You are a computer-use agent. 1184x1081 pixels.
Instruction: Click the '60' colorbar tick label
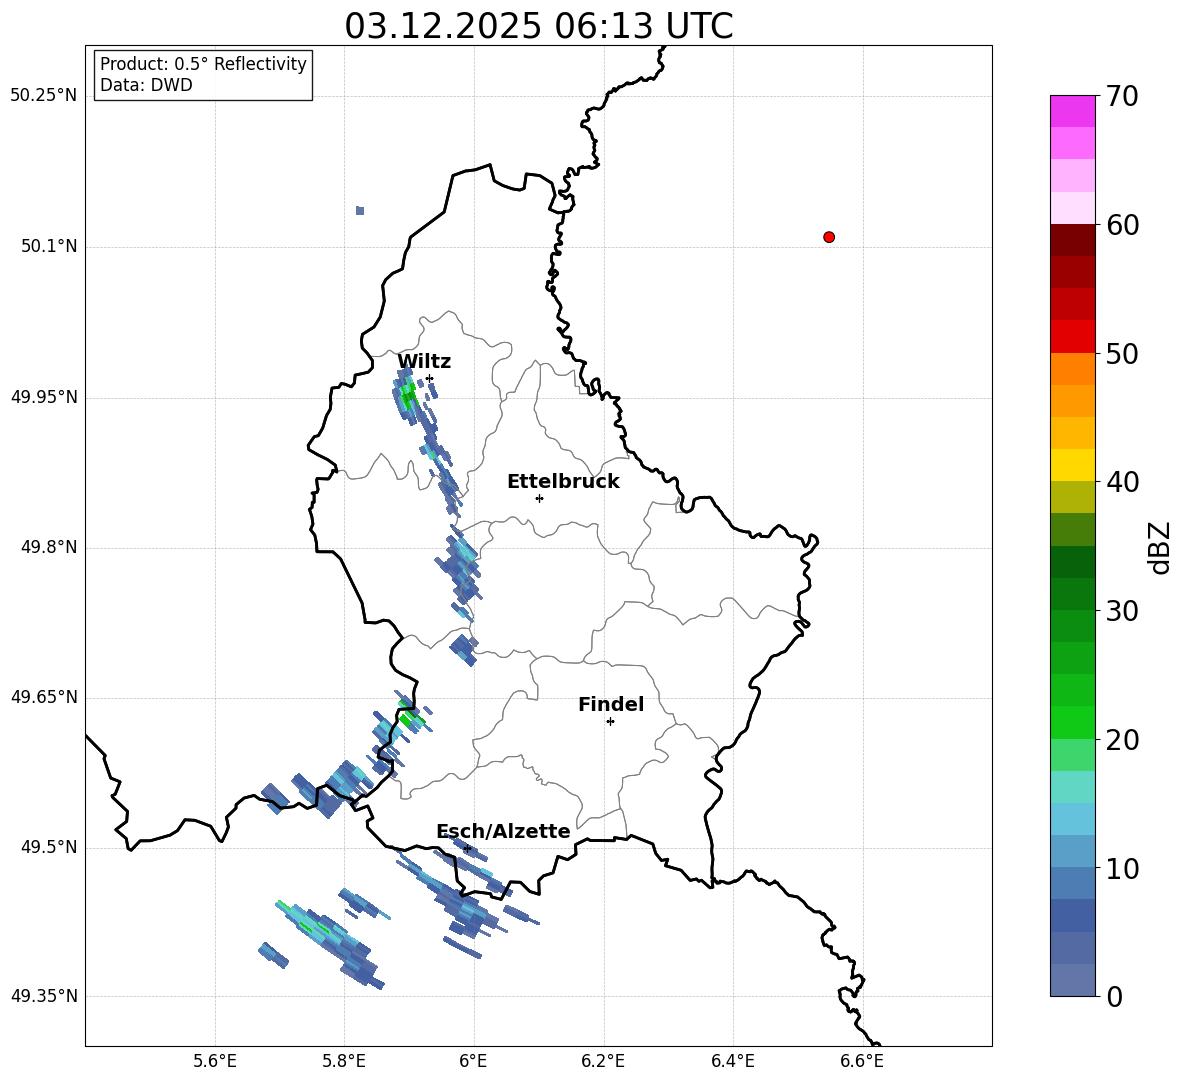tap(1122, 225)
